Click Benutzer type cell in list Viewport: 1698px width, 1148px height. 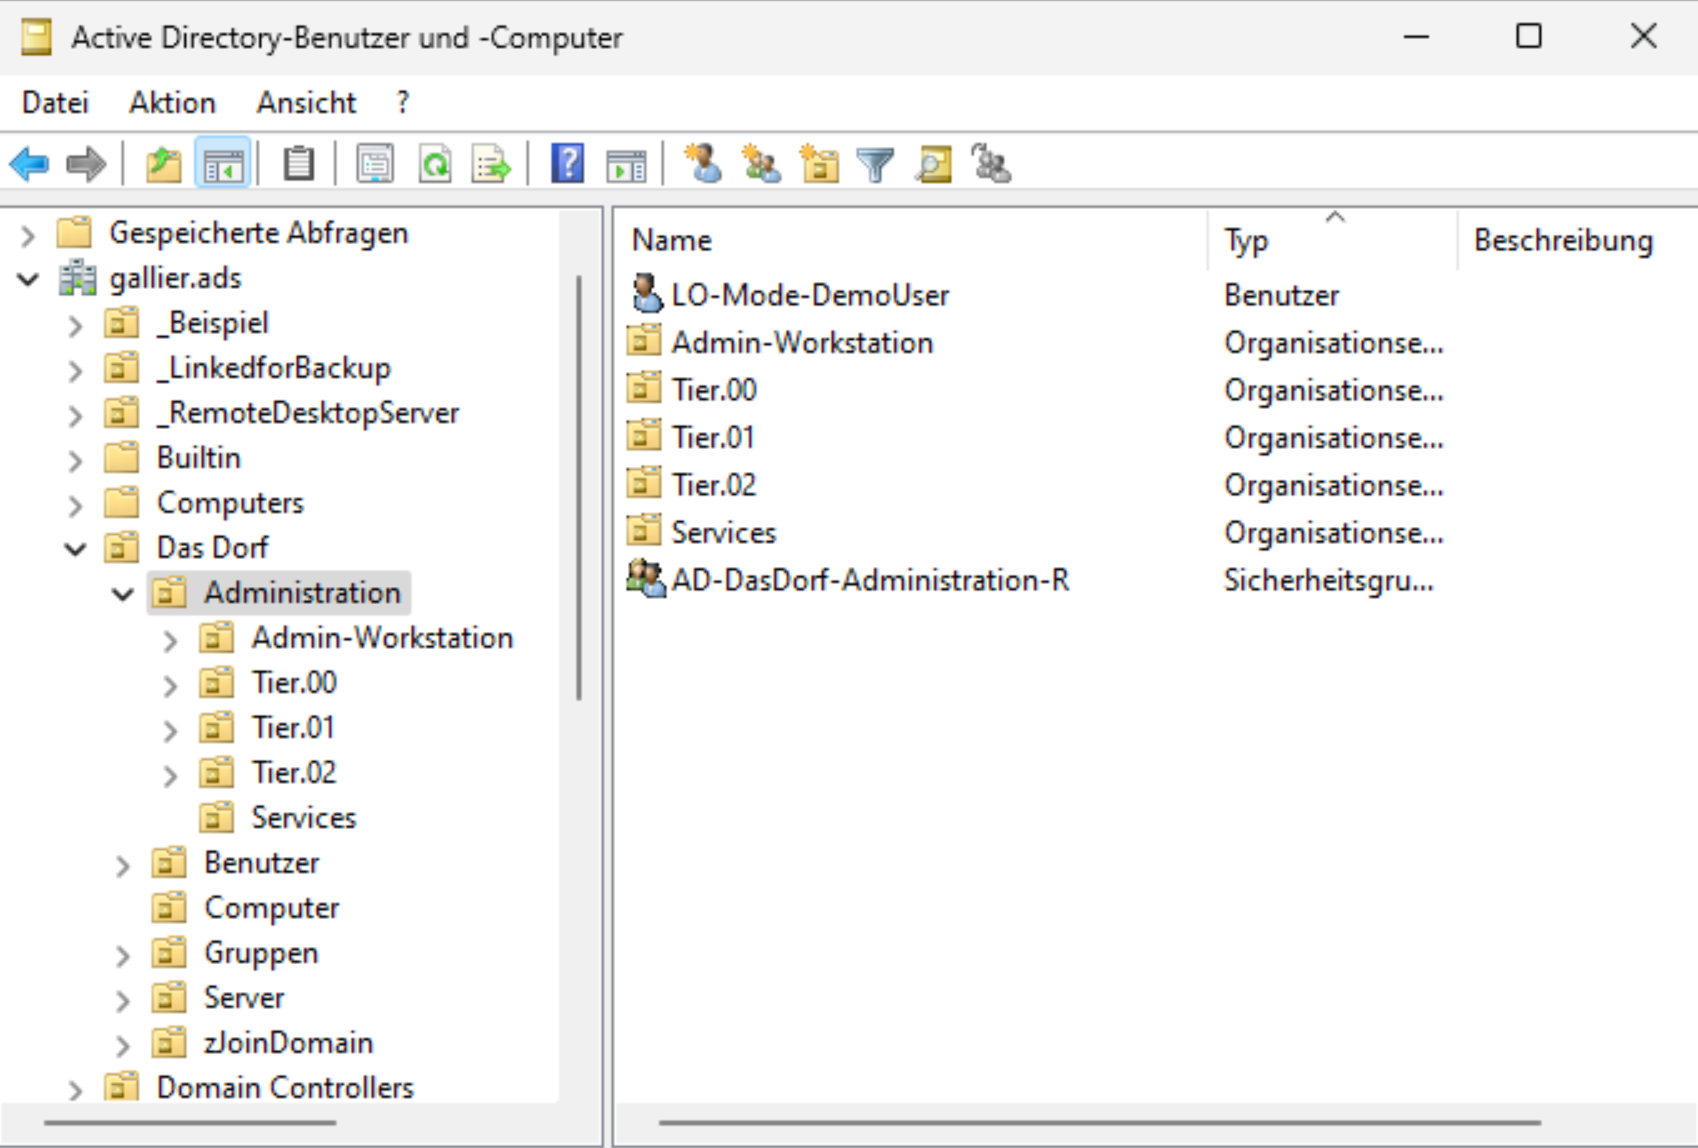(x=1281, y=294)
